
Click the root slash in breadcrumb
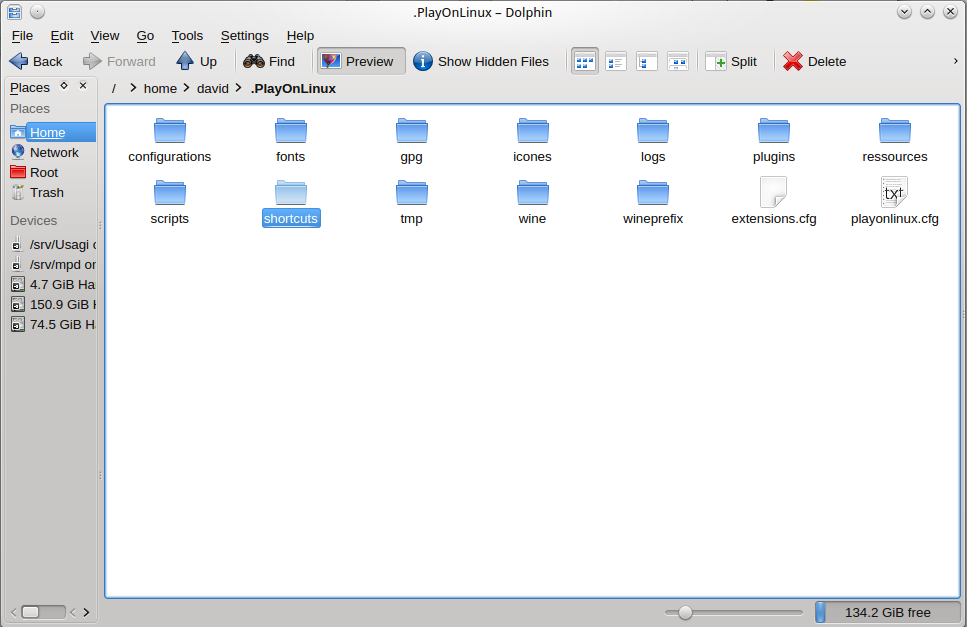point(113,89)
